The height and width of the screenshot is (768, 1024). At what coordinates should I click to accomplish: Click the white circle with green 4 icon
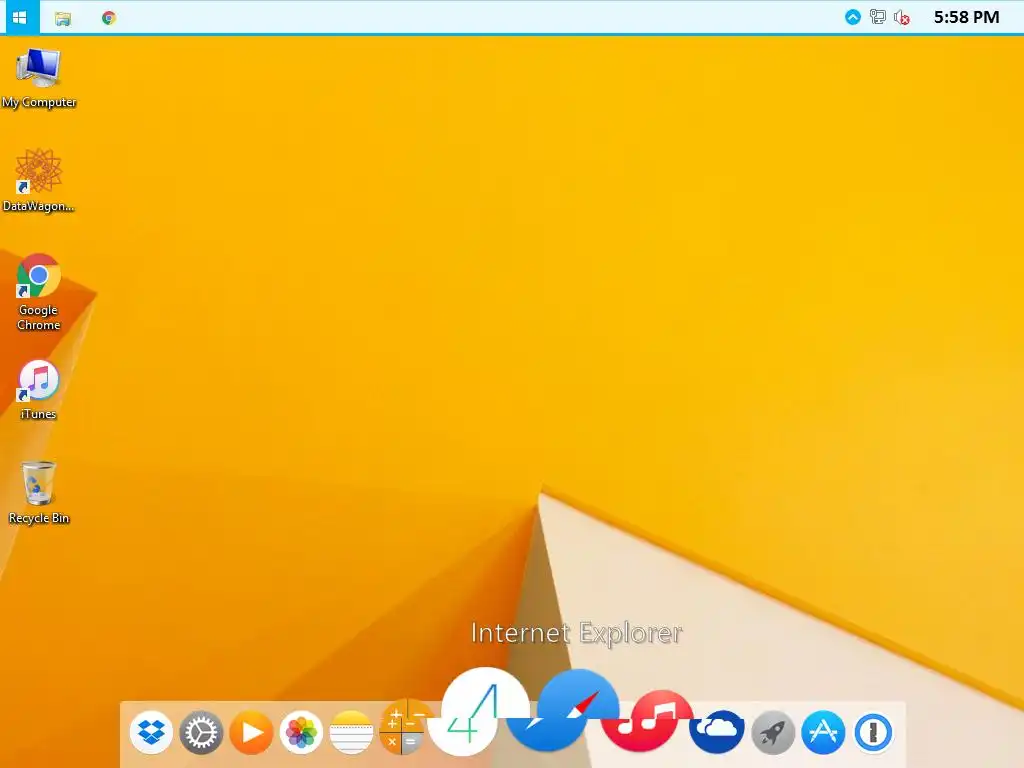coord(481,712)
